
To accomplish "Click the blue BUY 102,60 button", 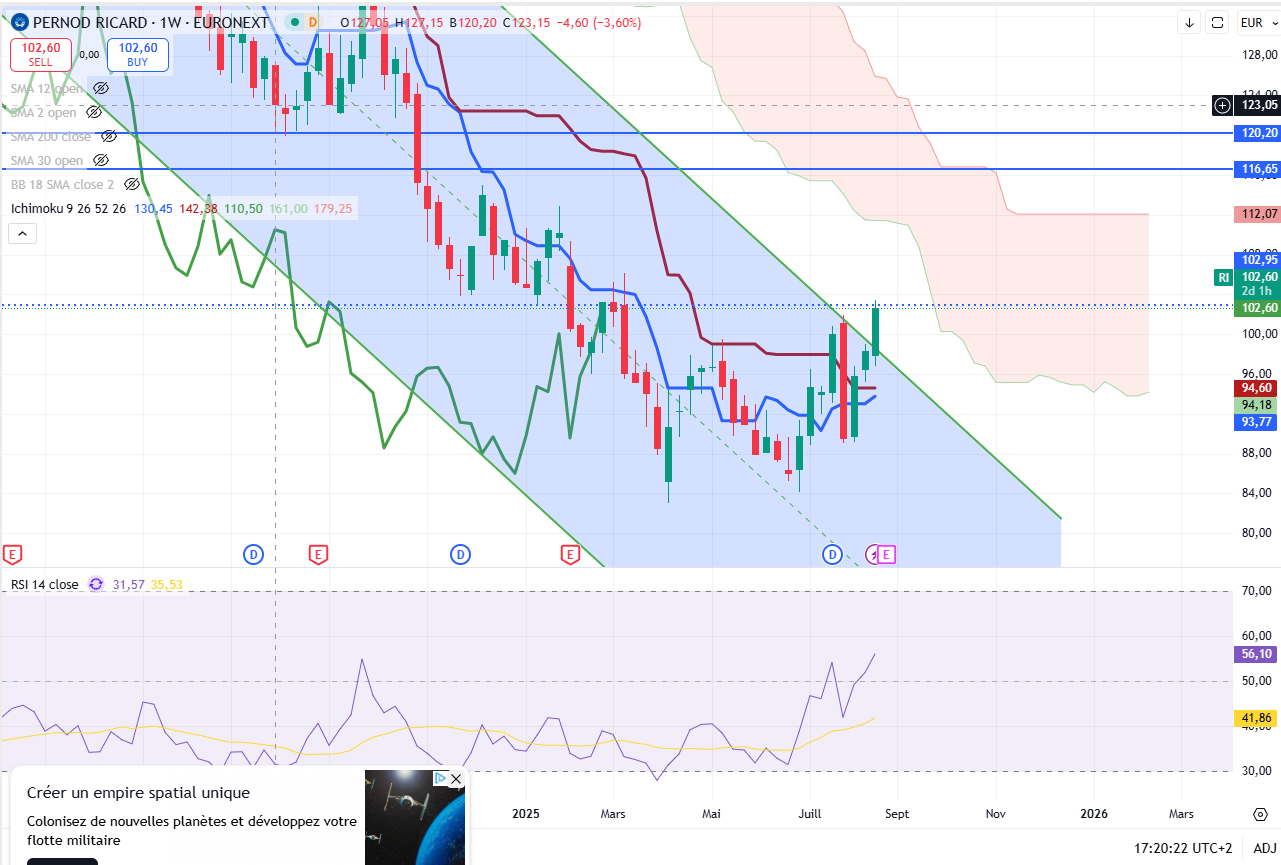I will (x=138, y=54).
